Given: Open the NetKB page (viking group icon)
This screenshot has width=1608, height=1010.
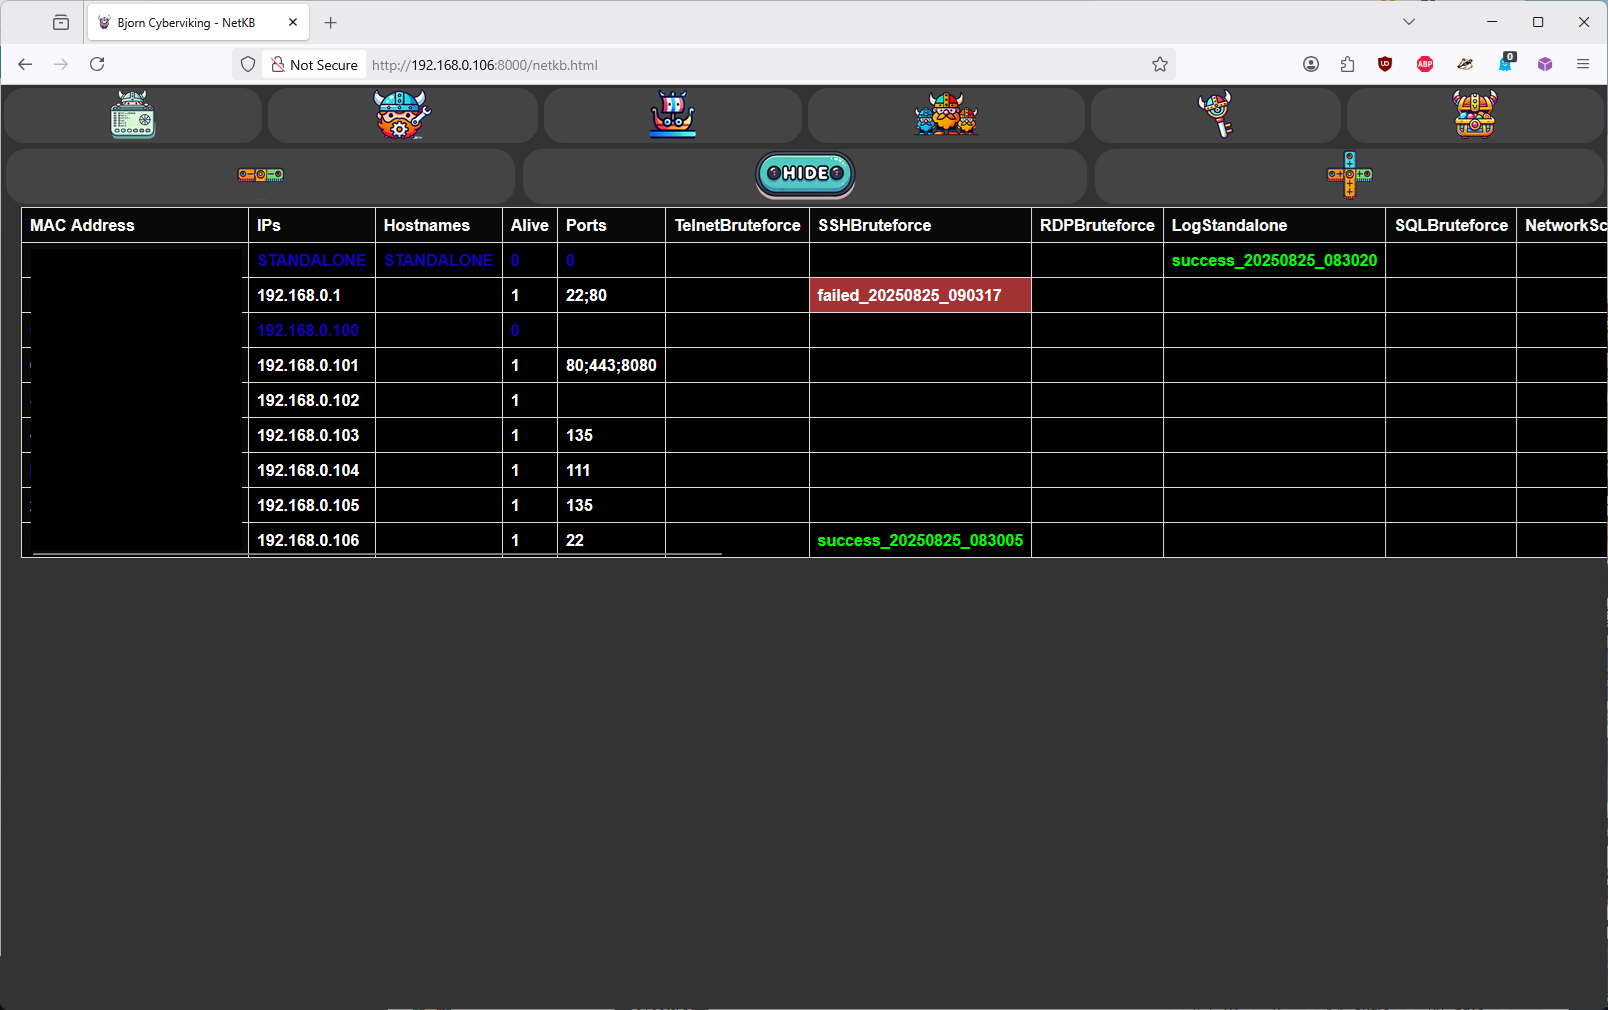Looking at the screenshot, I should tap(946, 115).
